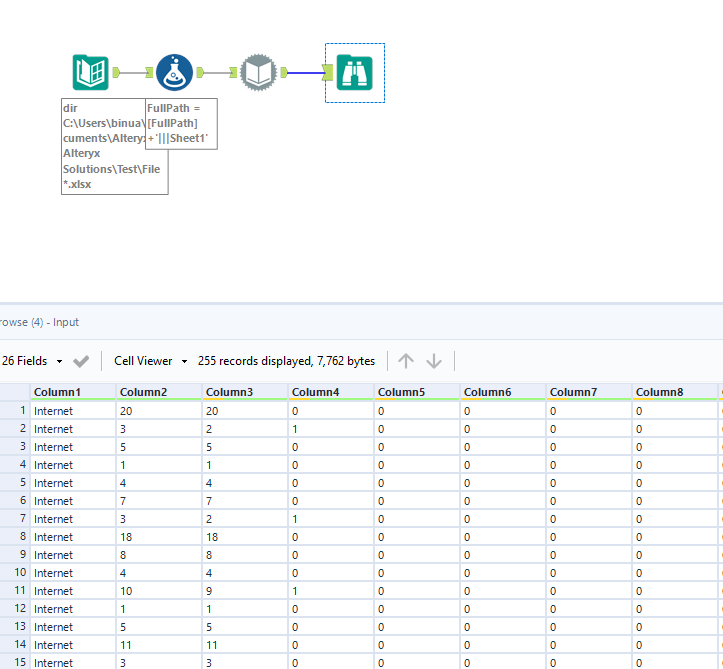Viewport: 723px width, 669px height.
Task: Click the Directory tool's output anchor
Action: click(117, 72)
